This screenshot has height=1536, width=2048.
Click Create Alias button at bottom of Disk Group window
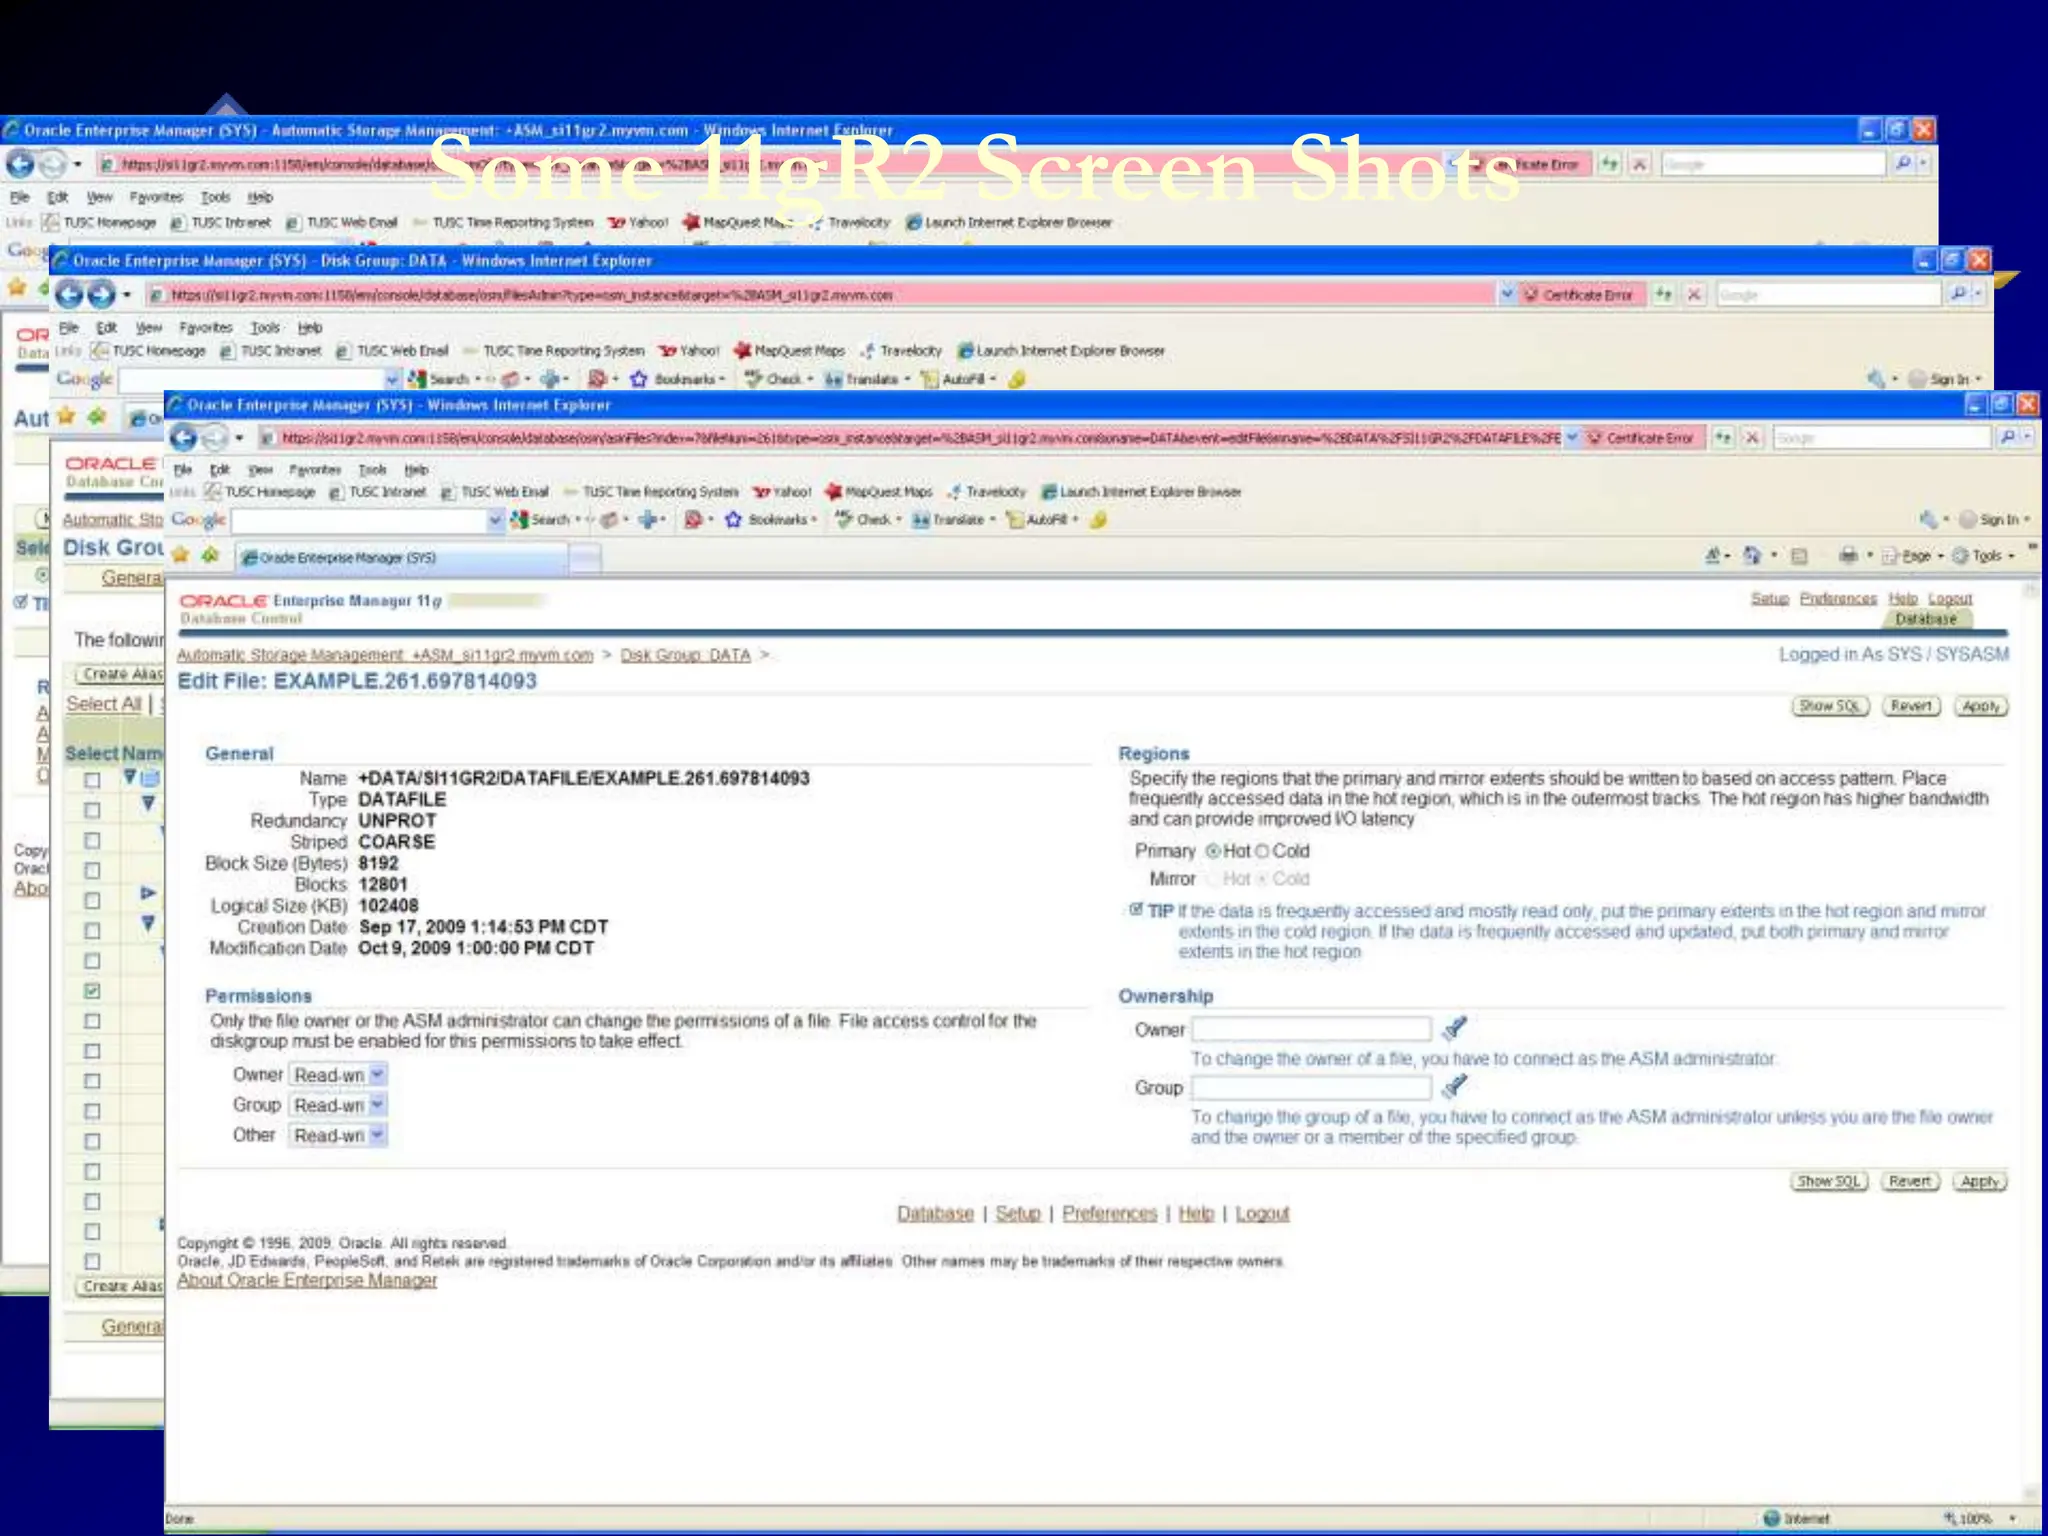(x=122, y=1286)
